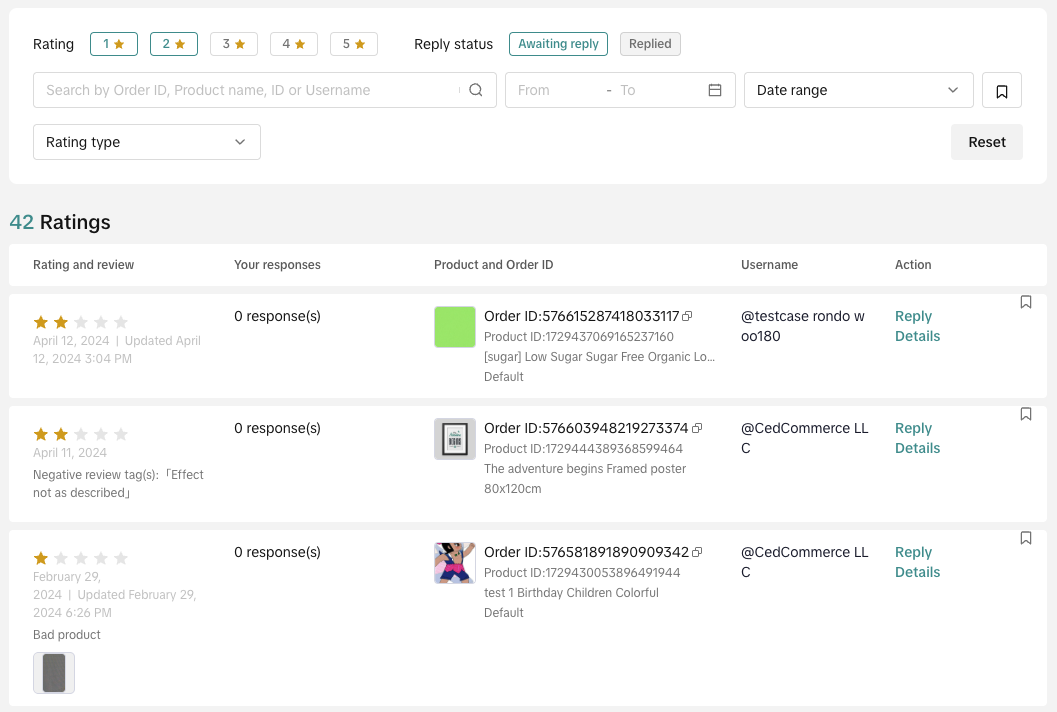
Task: Copy order ID 576603948219273374
Action: point(697,428)
